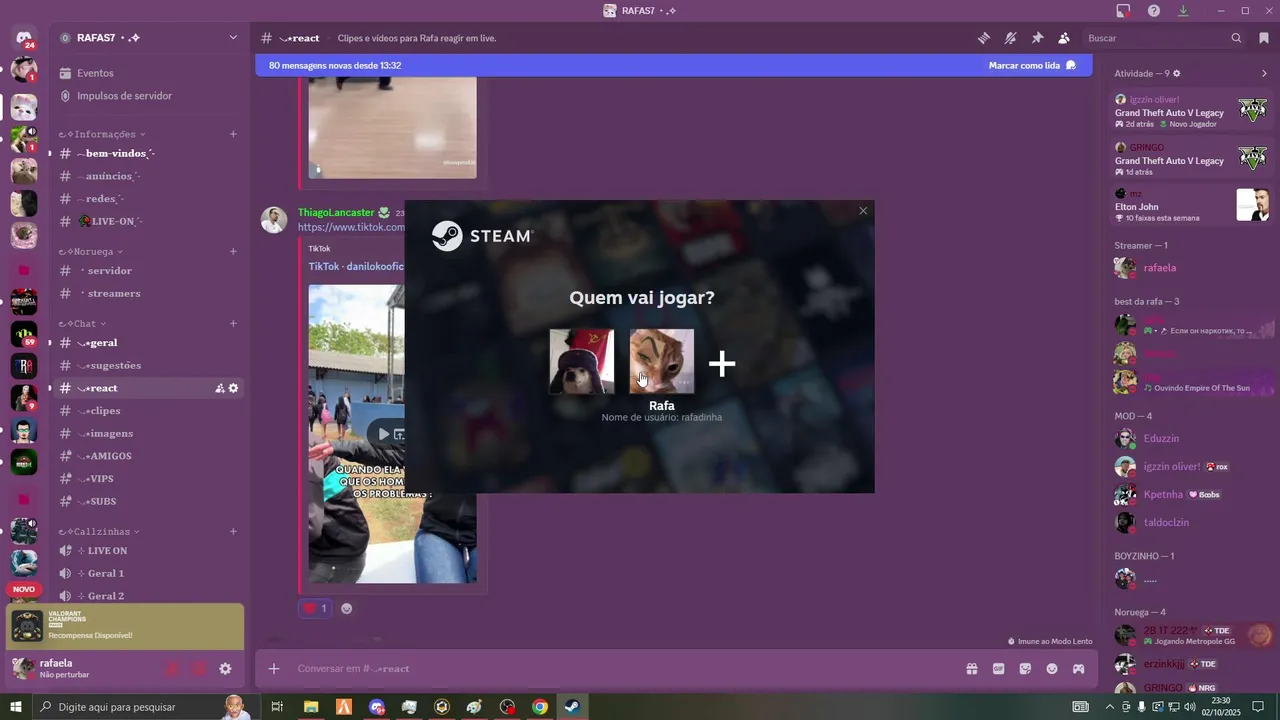Join the Geral 1 voice channel

pyautogui.click(x=148, y=574)
